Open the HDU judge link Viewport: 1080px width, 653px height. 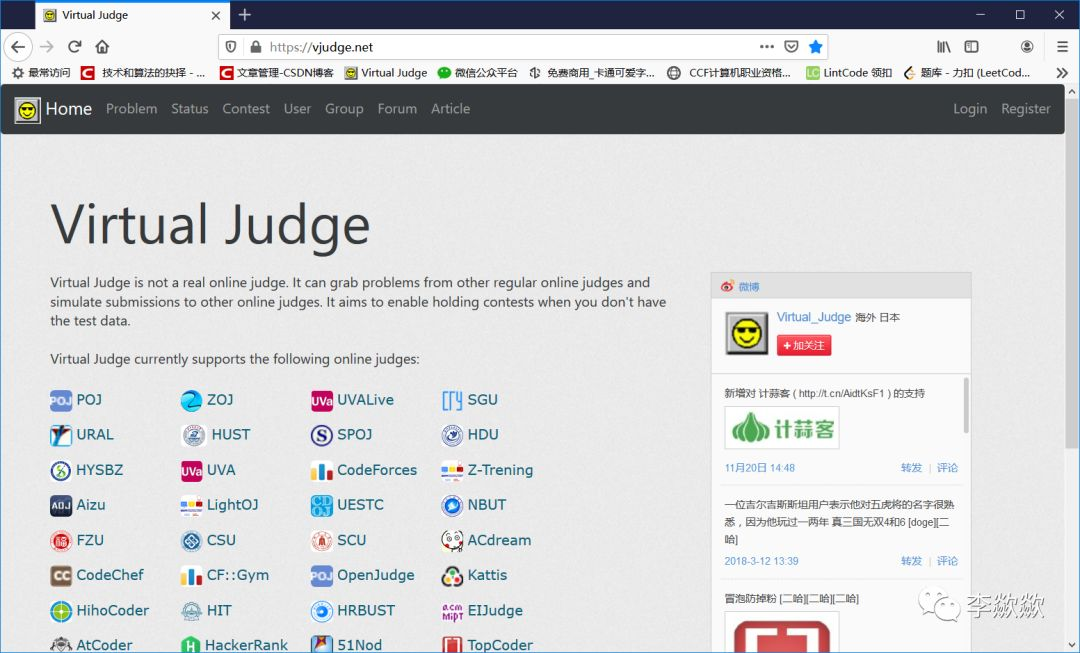click(x=483, y=435)
